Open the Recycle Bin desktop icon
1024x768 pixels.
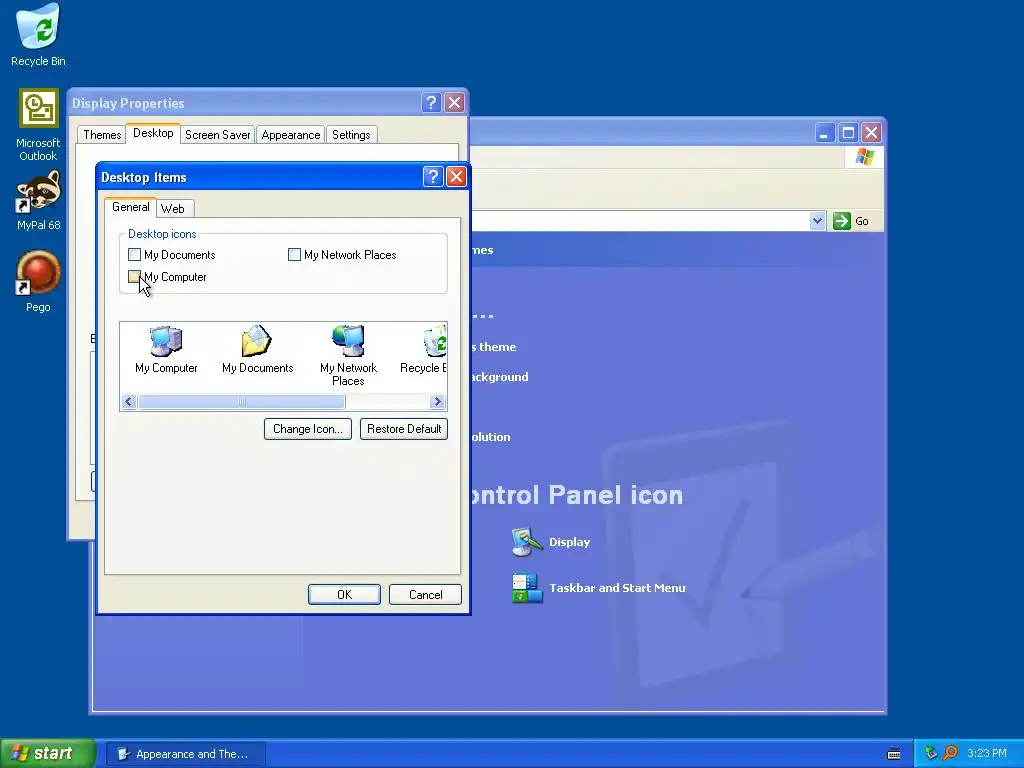point(38,36)
